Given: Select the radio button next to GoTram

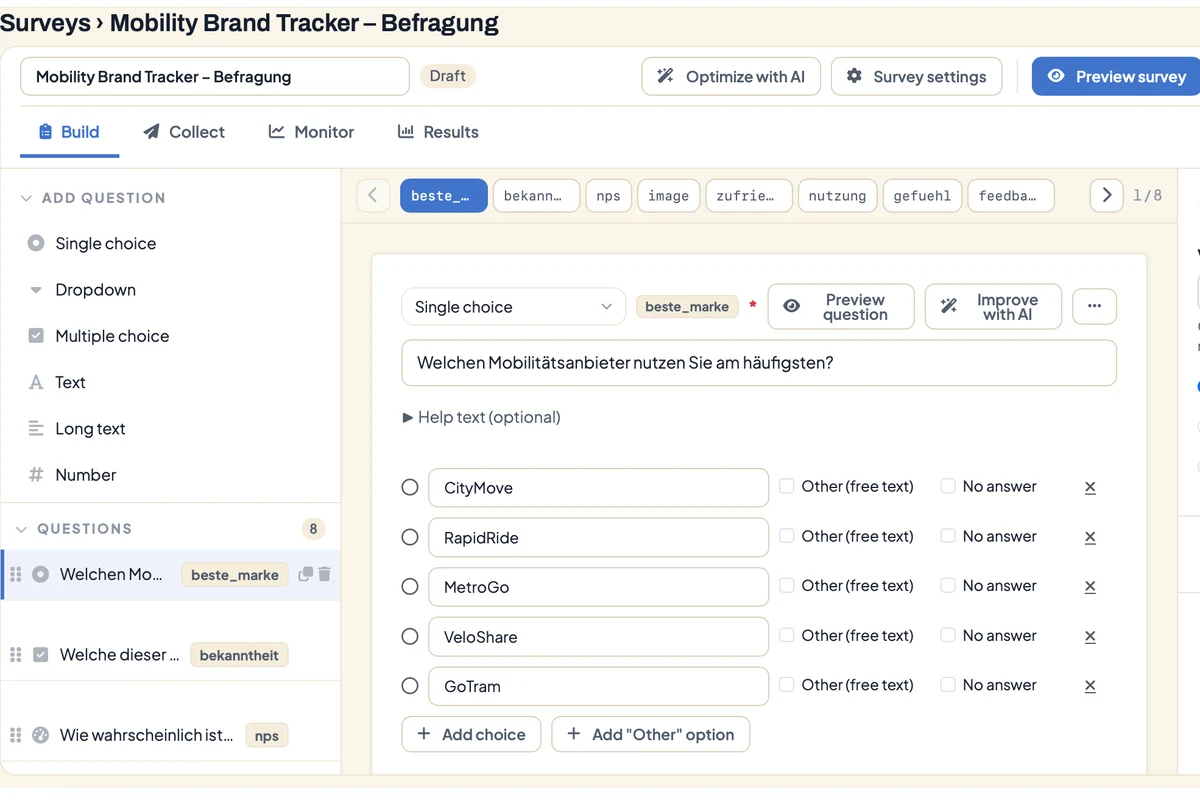Looking at the screenshot, I should (410, 686).
